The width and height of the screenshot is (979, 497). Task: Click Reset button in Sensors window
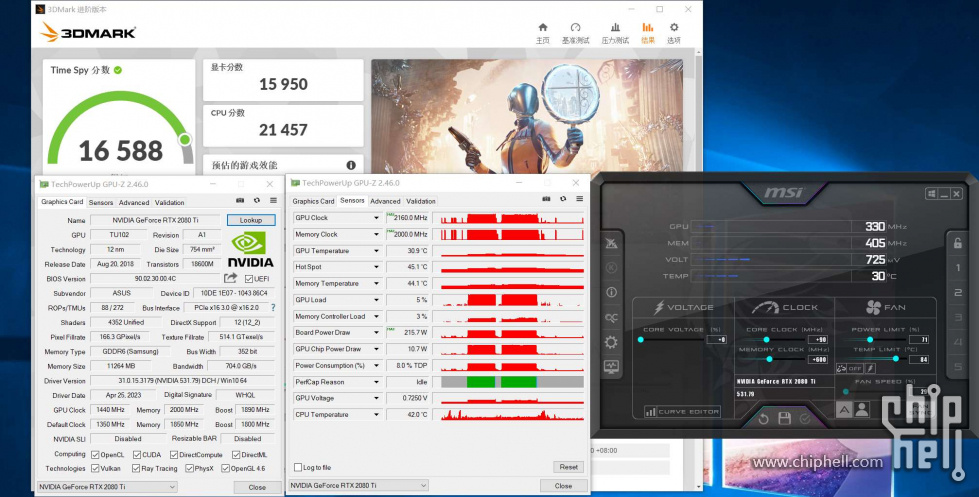(x=568, y=467)
